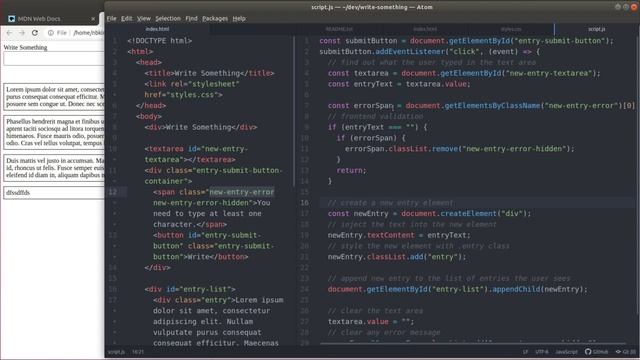
Task: Go forward in the browser
Action: coord(22,33)
